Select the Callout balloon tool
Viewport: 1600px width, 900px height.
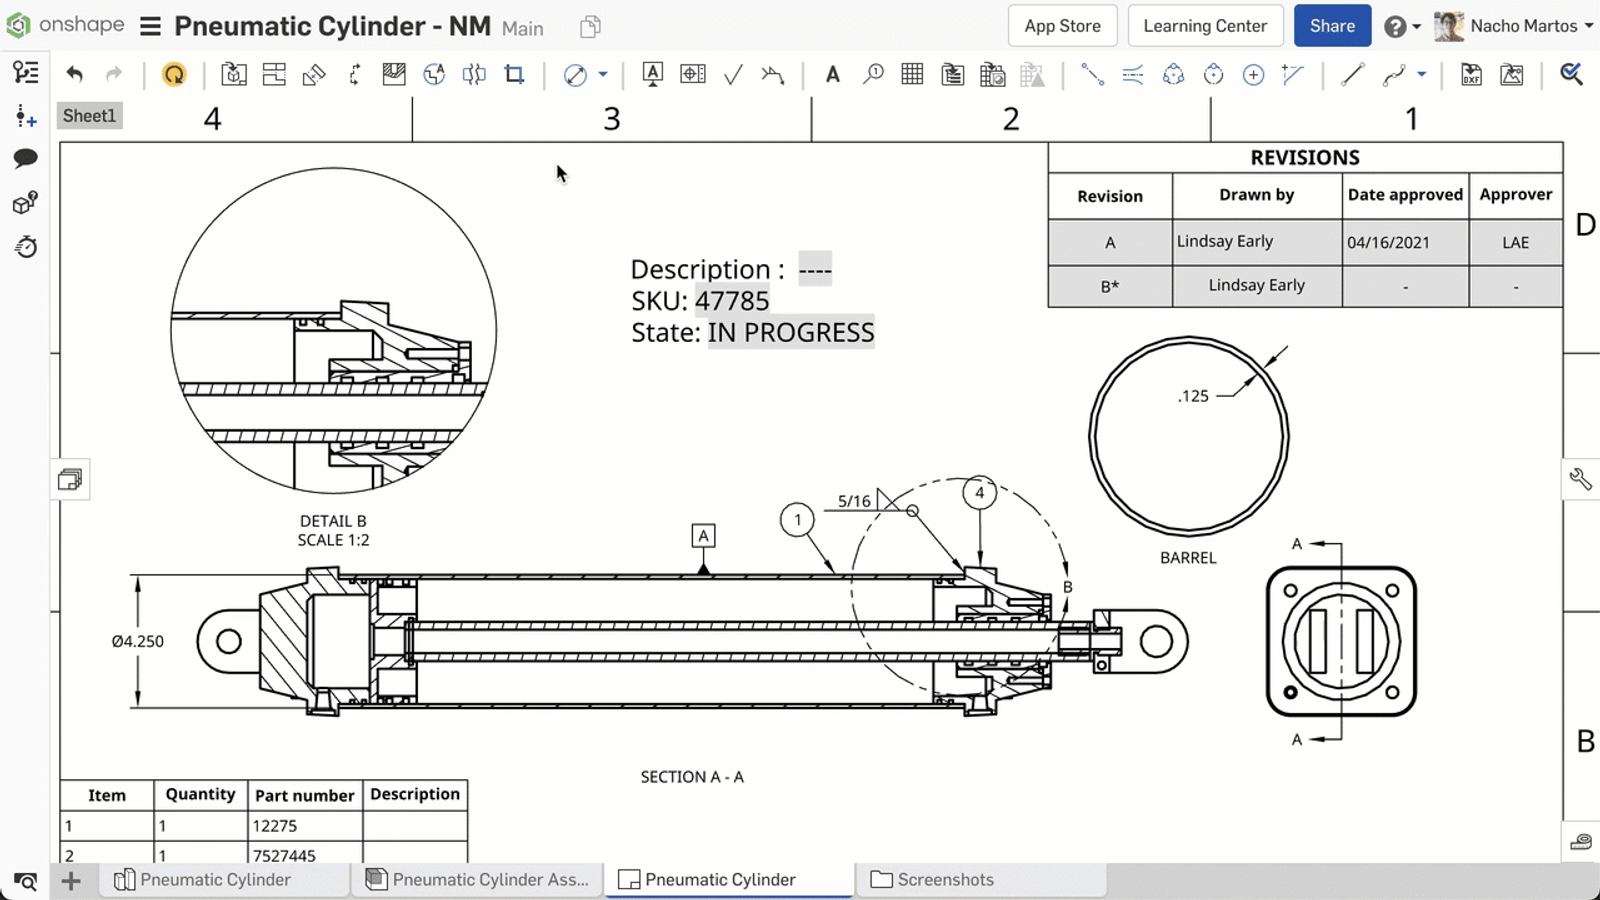click(x=873, y=74)
